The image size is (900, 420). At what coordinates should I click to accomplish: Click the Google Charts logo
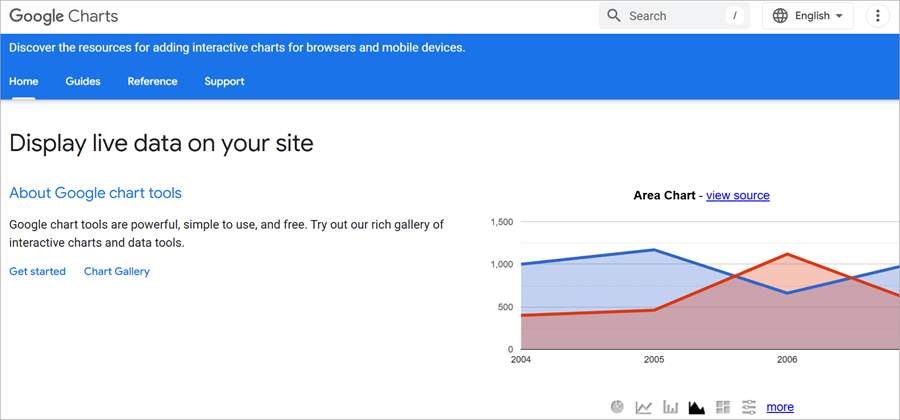pyautogui.click(x=64, y=16)
